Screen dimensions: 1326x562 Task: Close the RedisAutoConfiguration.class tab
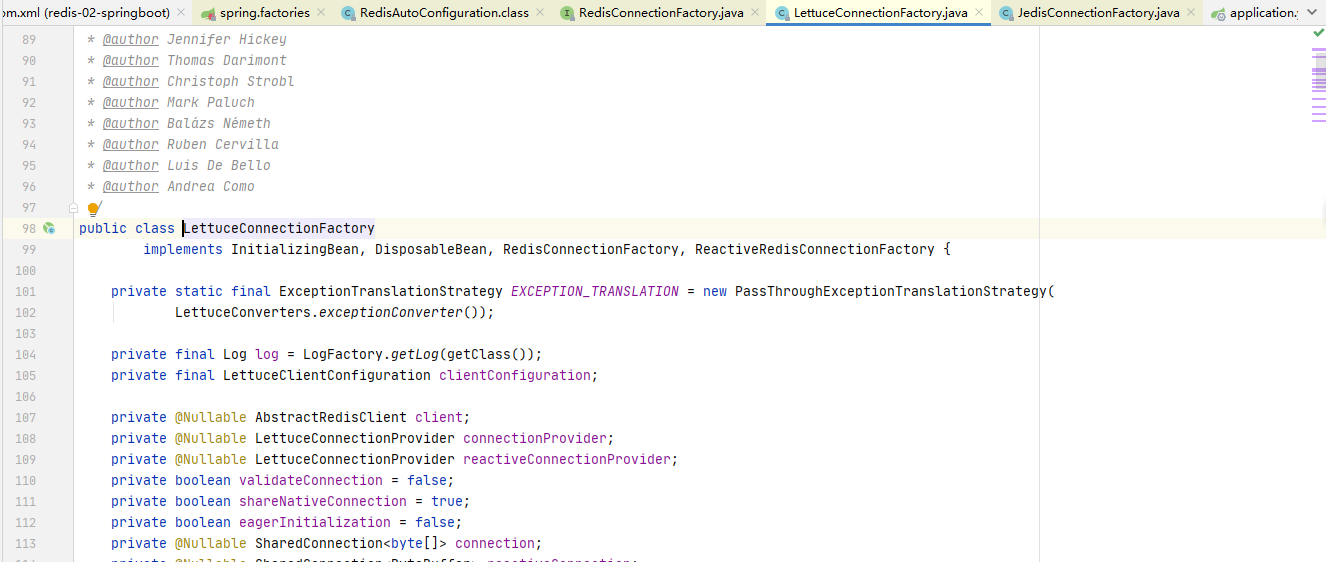pyautogui.click(x=540, y=13)
